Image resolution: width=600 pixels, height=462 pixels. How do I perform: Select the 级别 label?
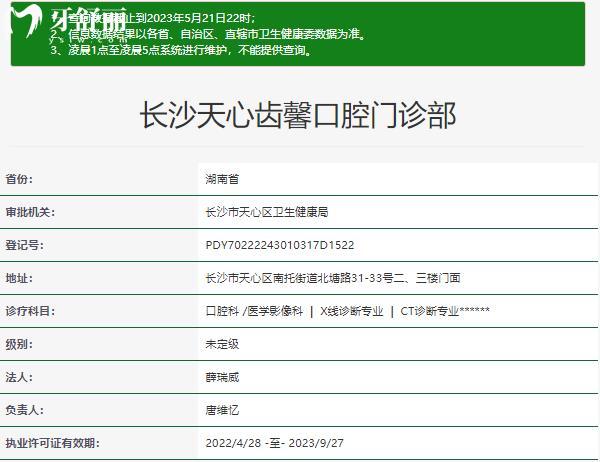(19, 344)
